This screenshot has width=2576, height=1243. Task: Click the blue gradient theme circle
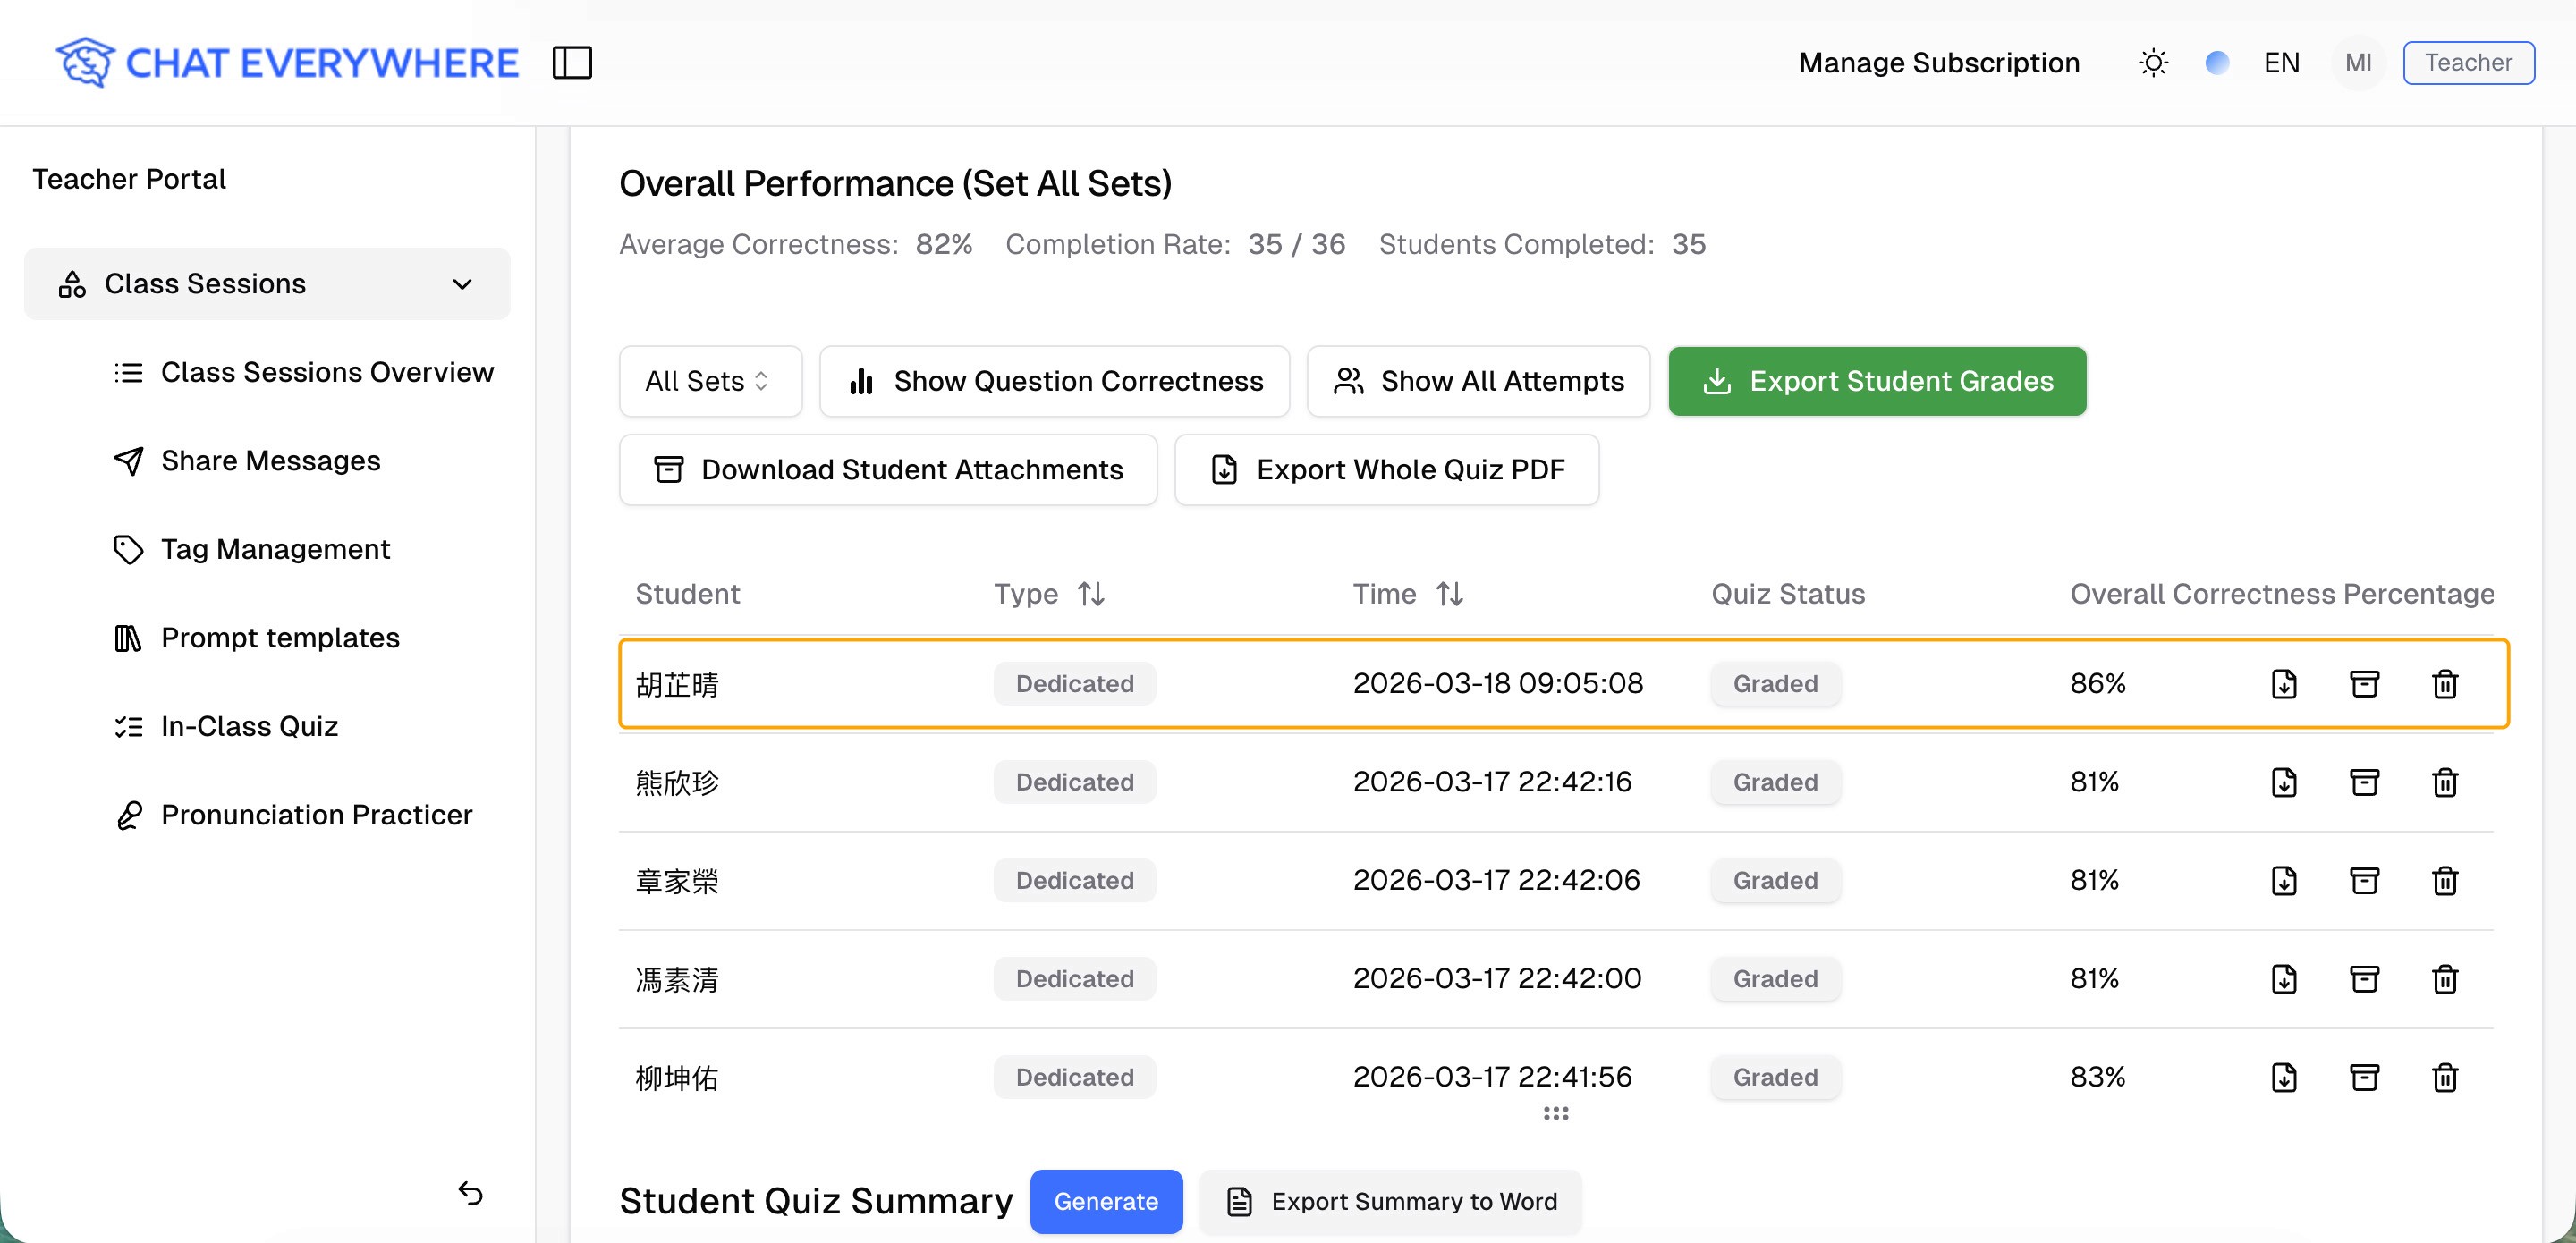pyautogui.click(x=2217, y=63)
